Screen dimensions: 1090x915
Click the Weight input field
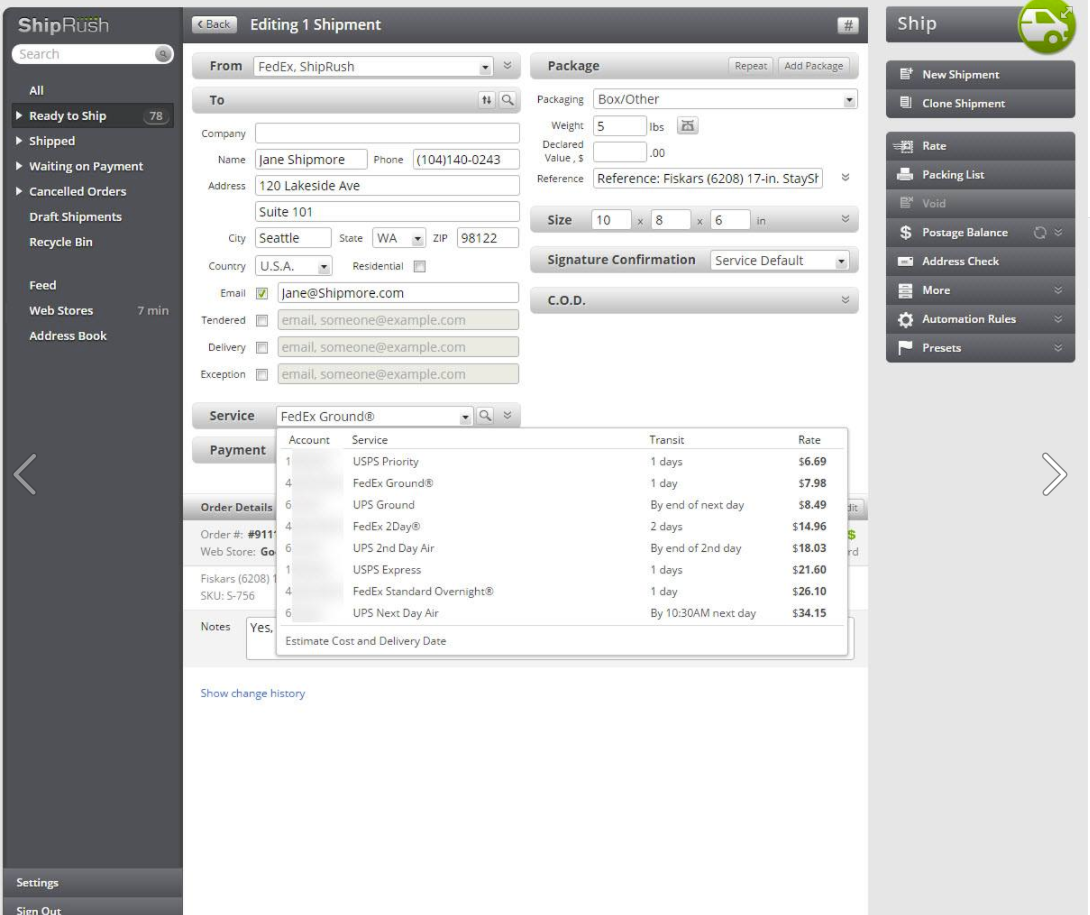(619, 126)
